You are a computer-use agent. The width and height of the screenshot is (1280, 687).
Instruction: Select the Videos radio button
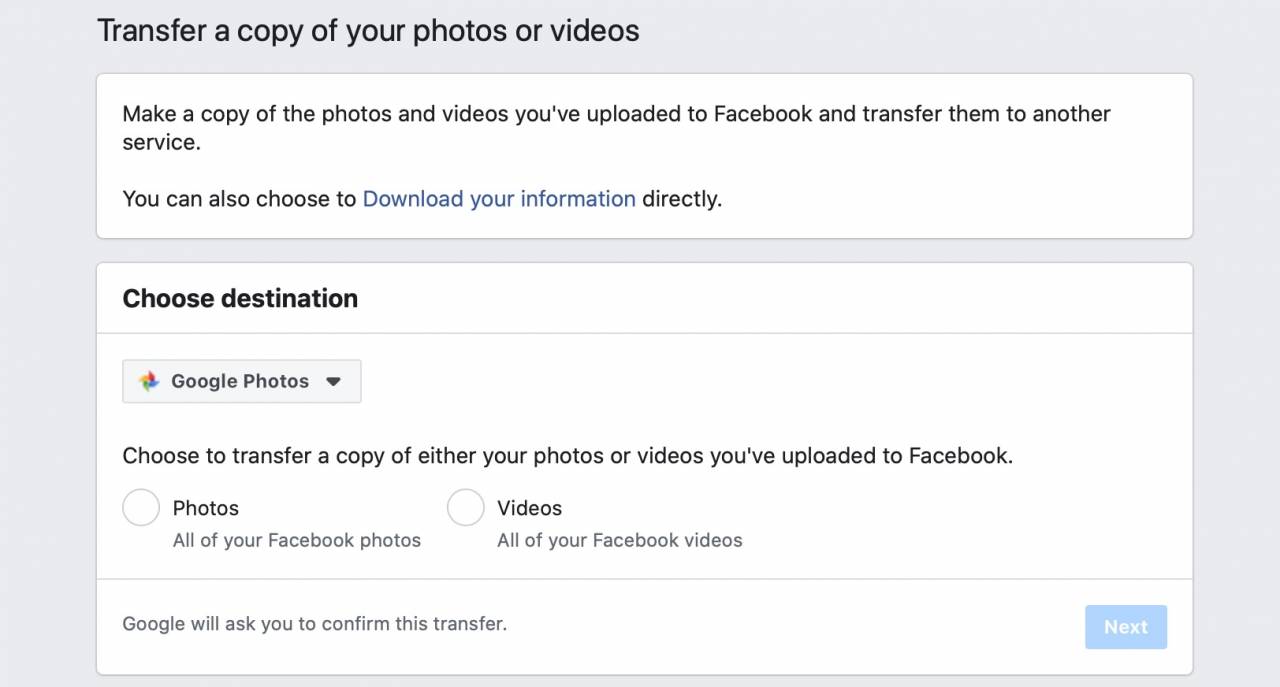click(x=465, y=507)
